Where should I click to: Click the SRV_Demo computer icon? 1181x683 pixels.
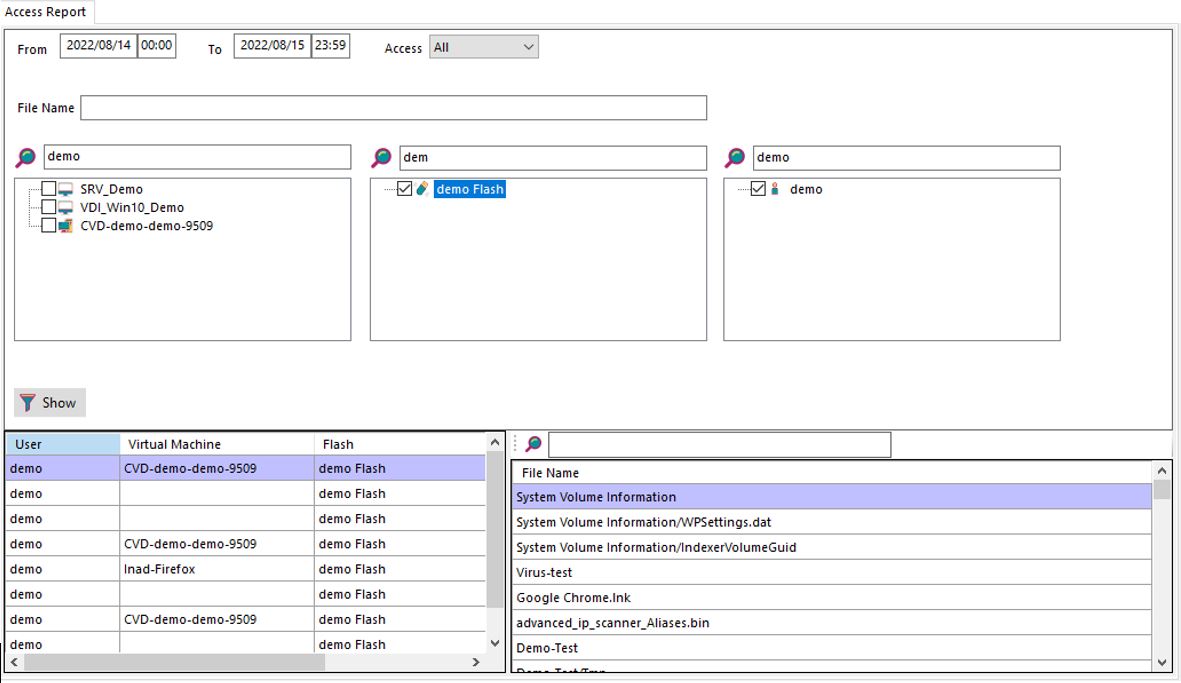66,189
